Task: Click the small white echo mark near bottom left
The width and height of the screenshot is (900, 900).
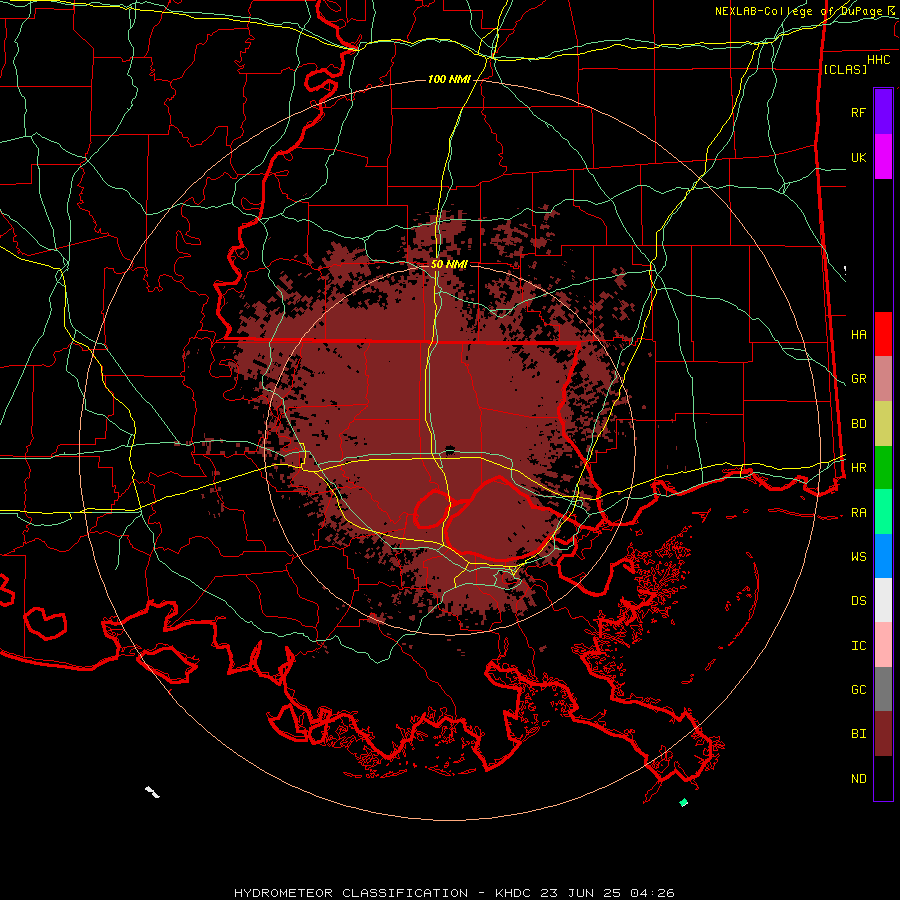Action: (x=152, y=792)
